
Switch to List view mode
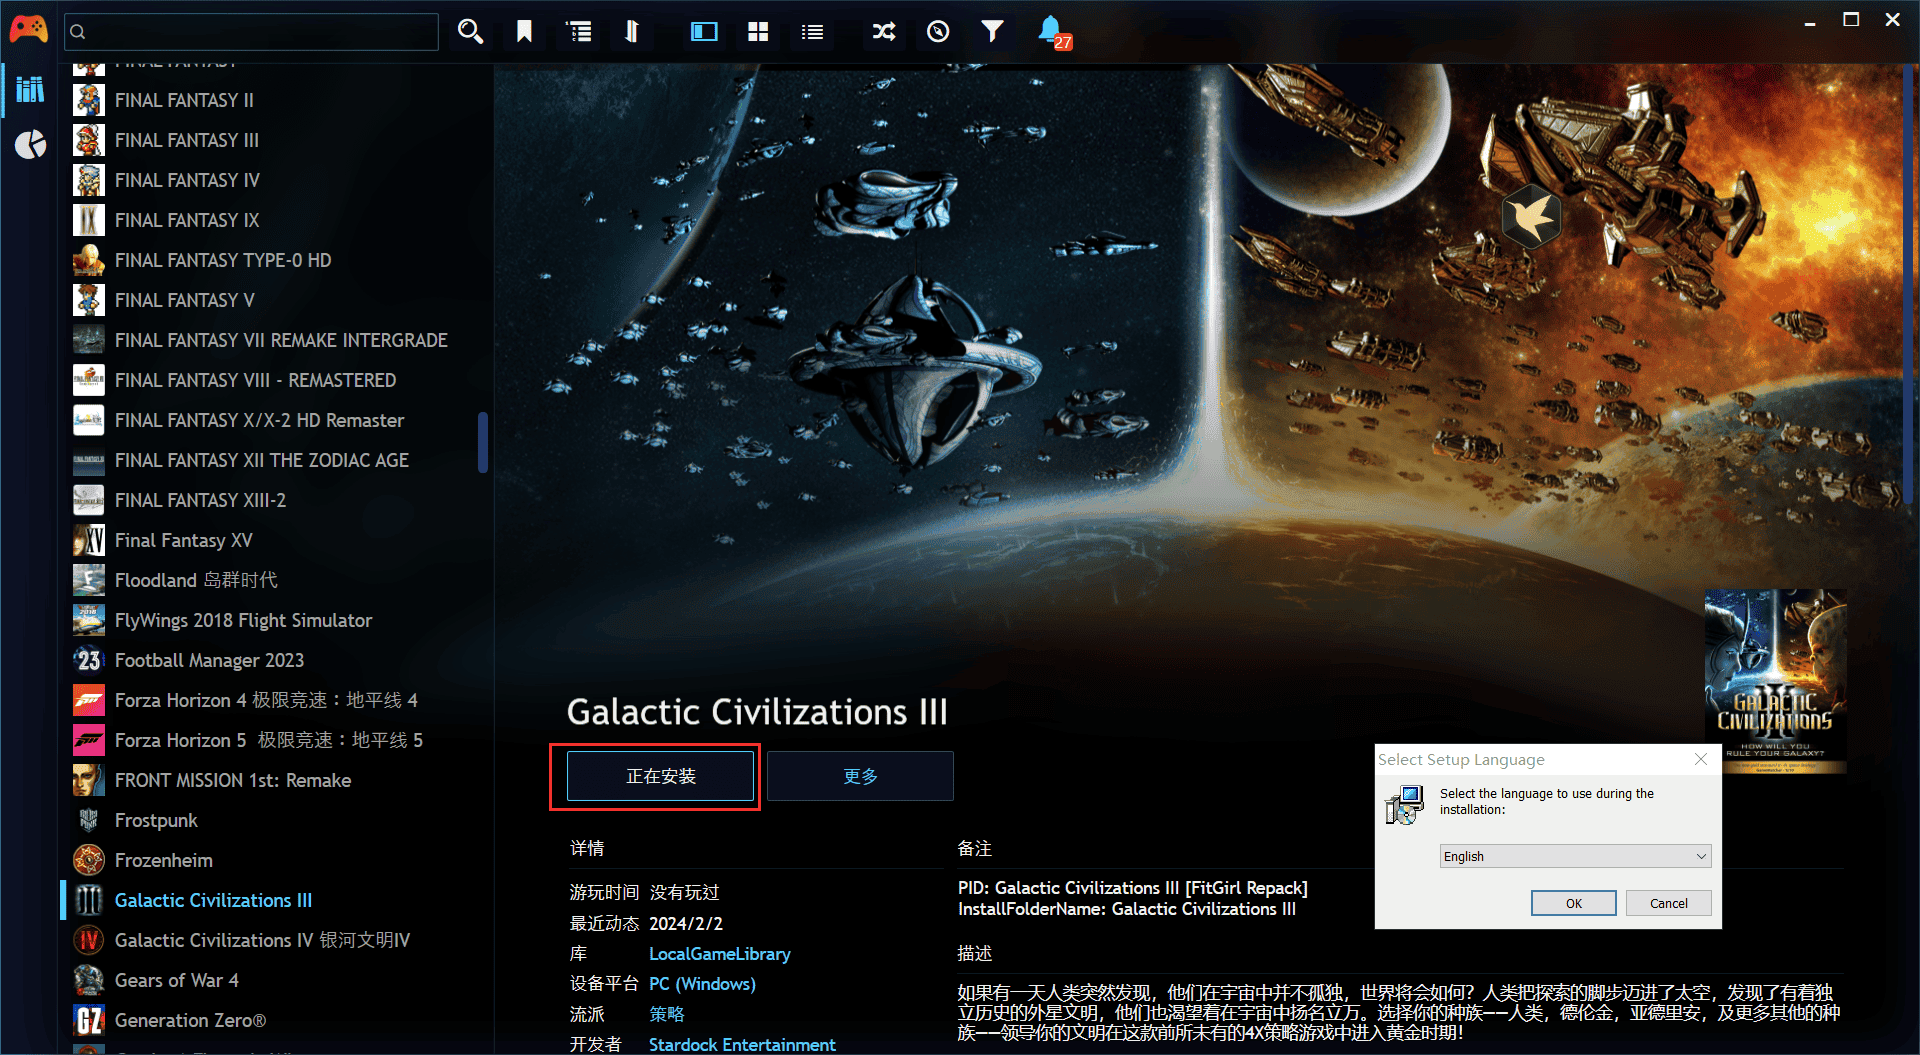[812, 32]
